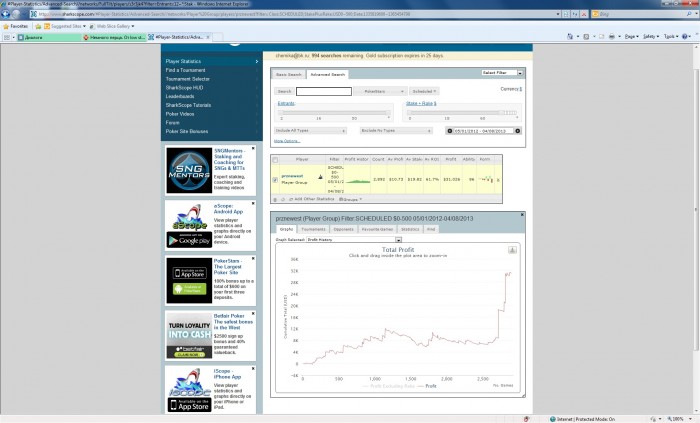Click the browser print icon

point(612,37)
